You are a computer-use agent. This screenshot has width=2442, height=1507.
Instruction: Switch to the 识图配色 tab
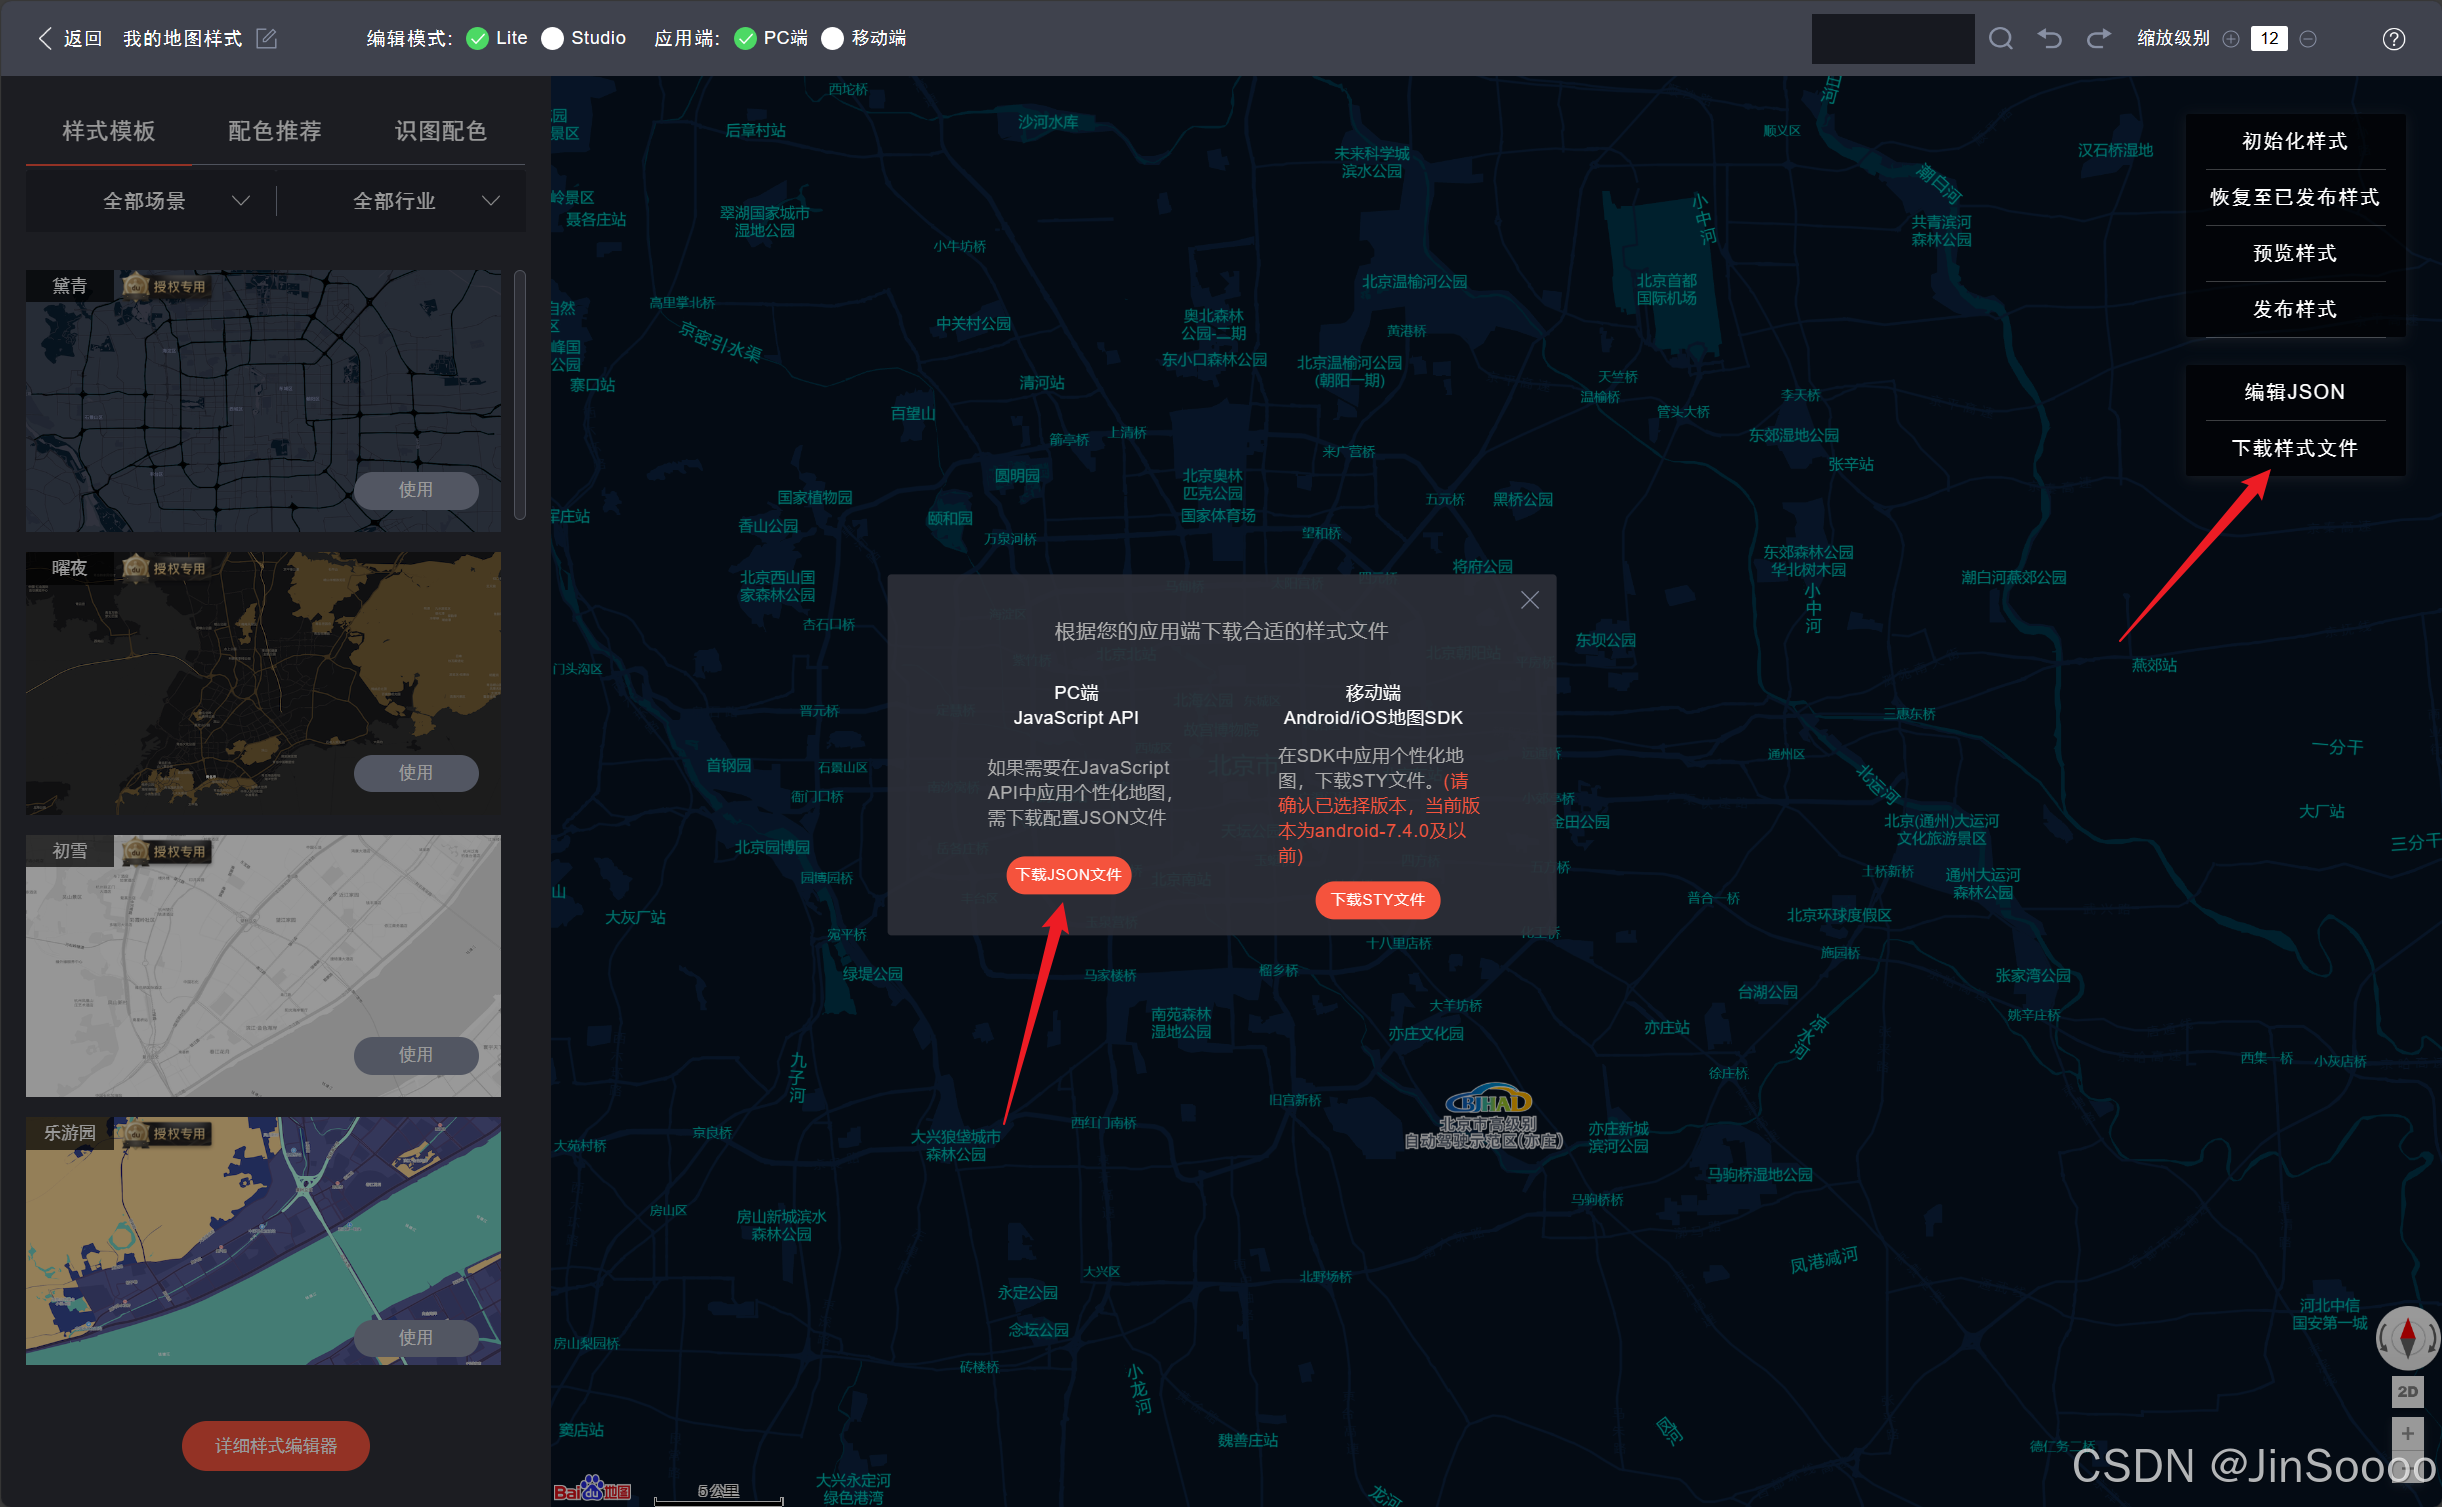[441, 130]
